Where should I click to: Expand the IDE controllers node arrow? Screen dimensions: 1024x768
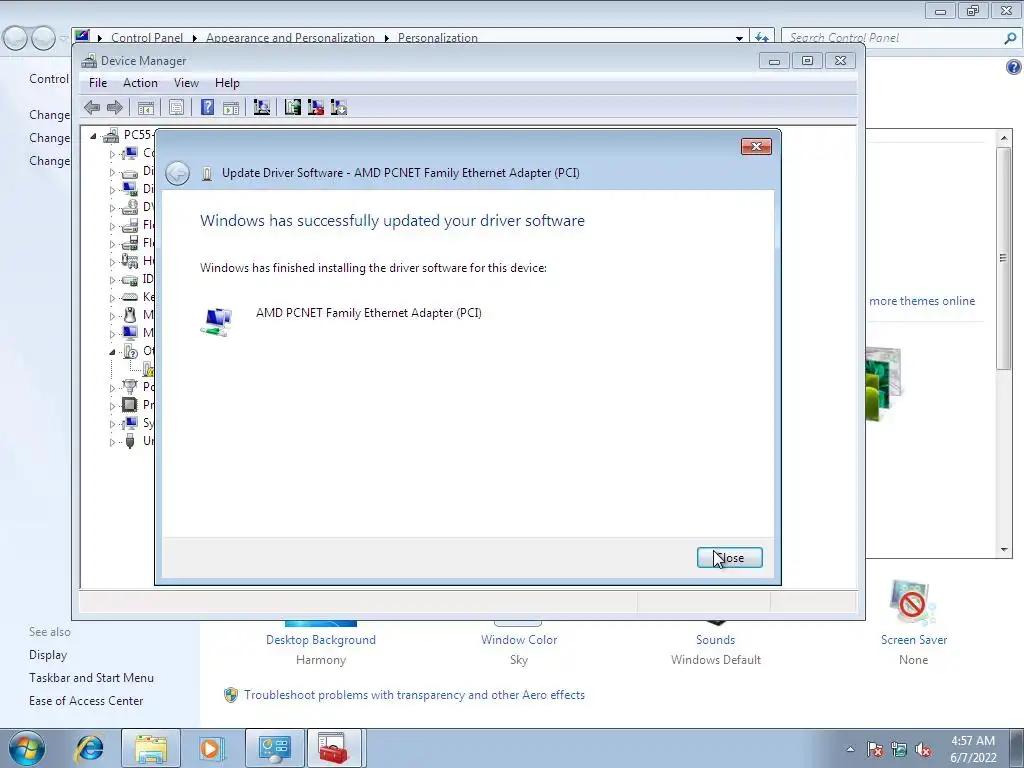click(112, 280)
